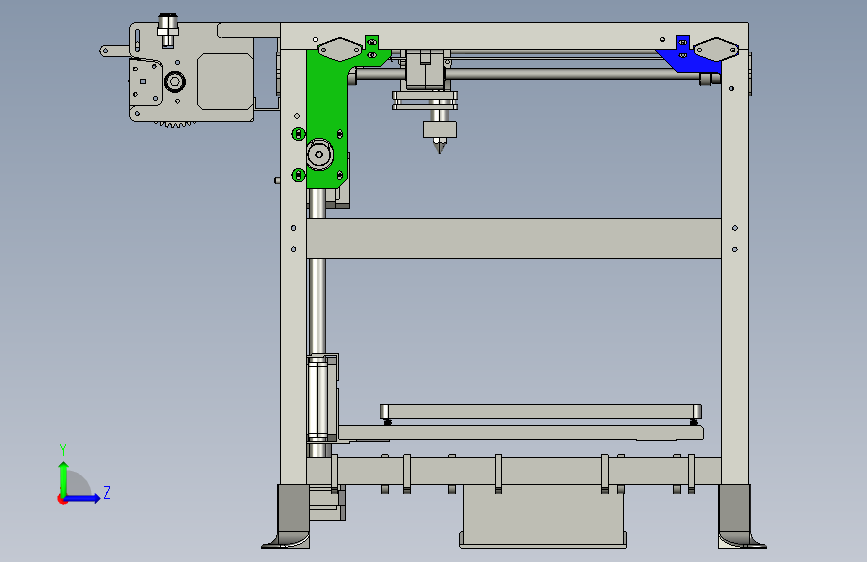The width and height of the screenshot is (867, 562).
Task: Select the gear teeth below extruder
Action: coord(175,124)
